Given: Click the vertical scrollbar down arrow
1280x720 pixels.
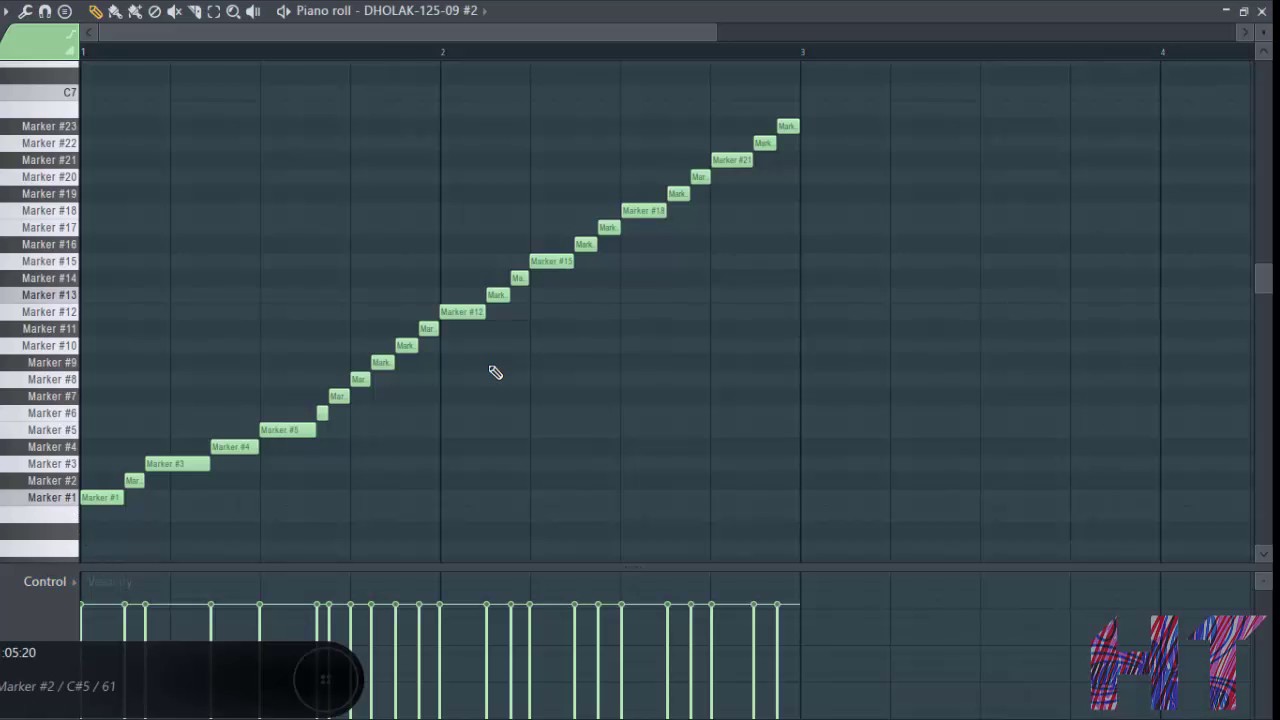Looking at the screenshot, I should click(x=1263, y=553).
